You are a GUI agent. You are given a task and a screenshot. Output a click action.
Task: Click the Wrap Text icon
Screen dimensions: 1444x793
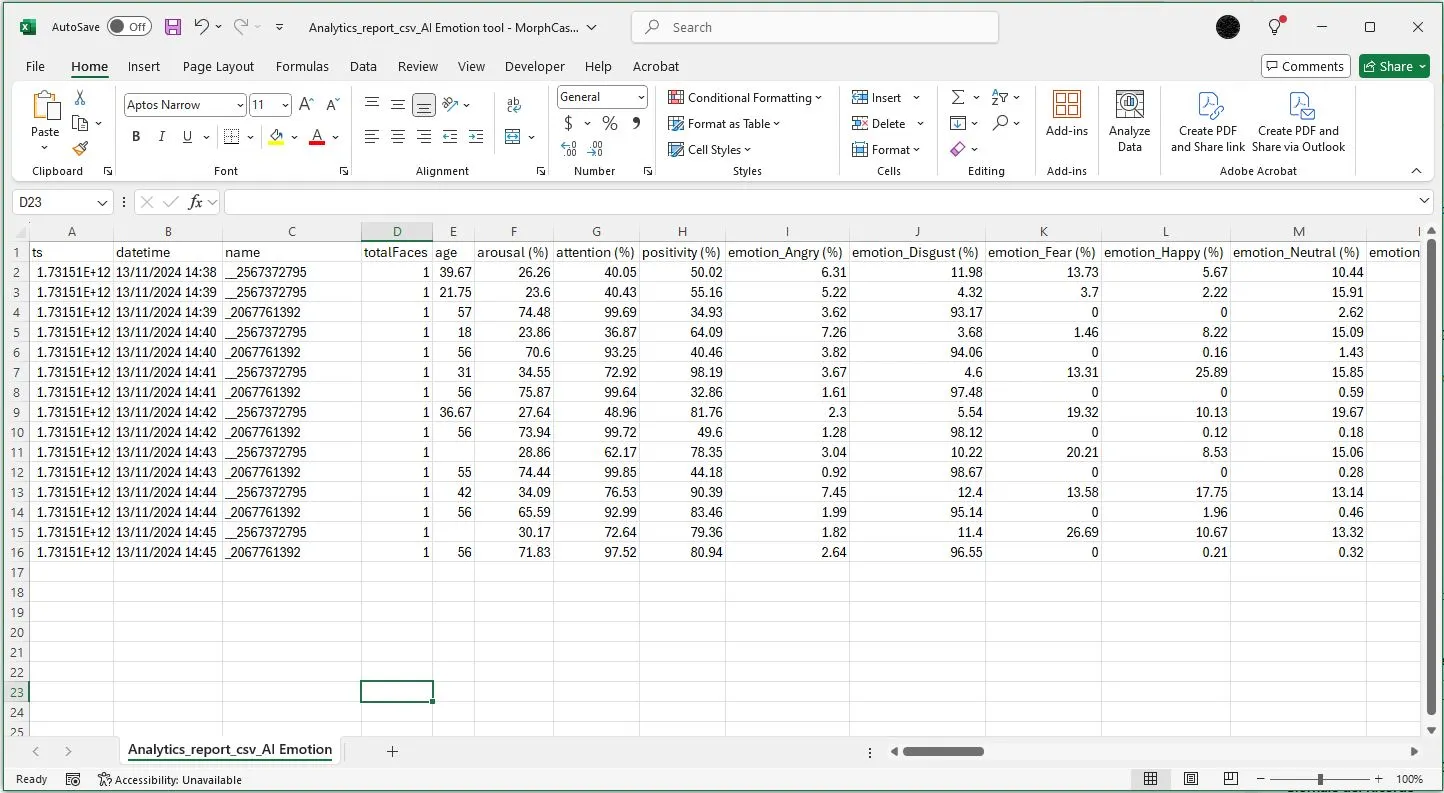[514, 103]
